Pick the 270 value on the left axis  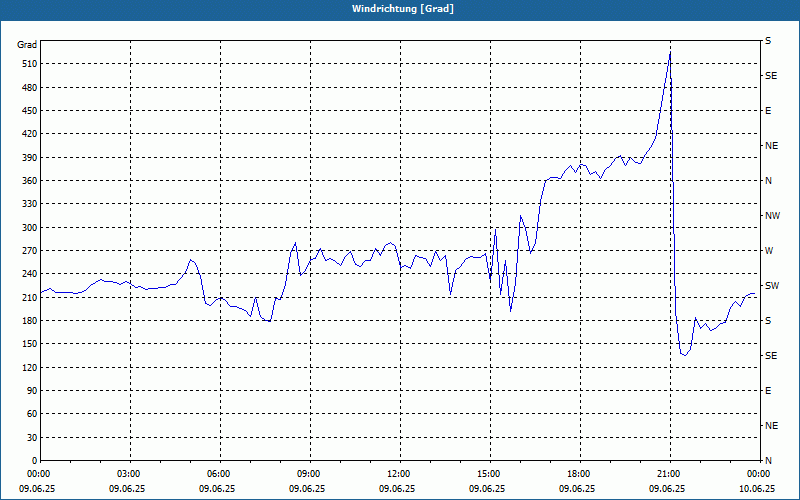(x=30, y=251)
